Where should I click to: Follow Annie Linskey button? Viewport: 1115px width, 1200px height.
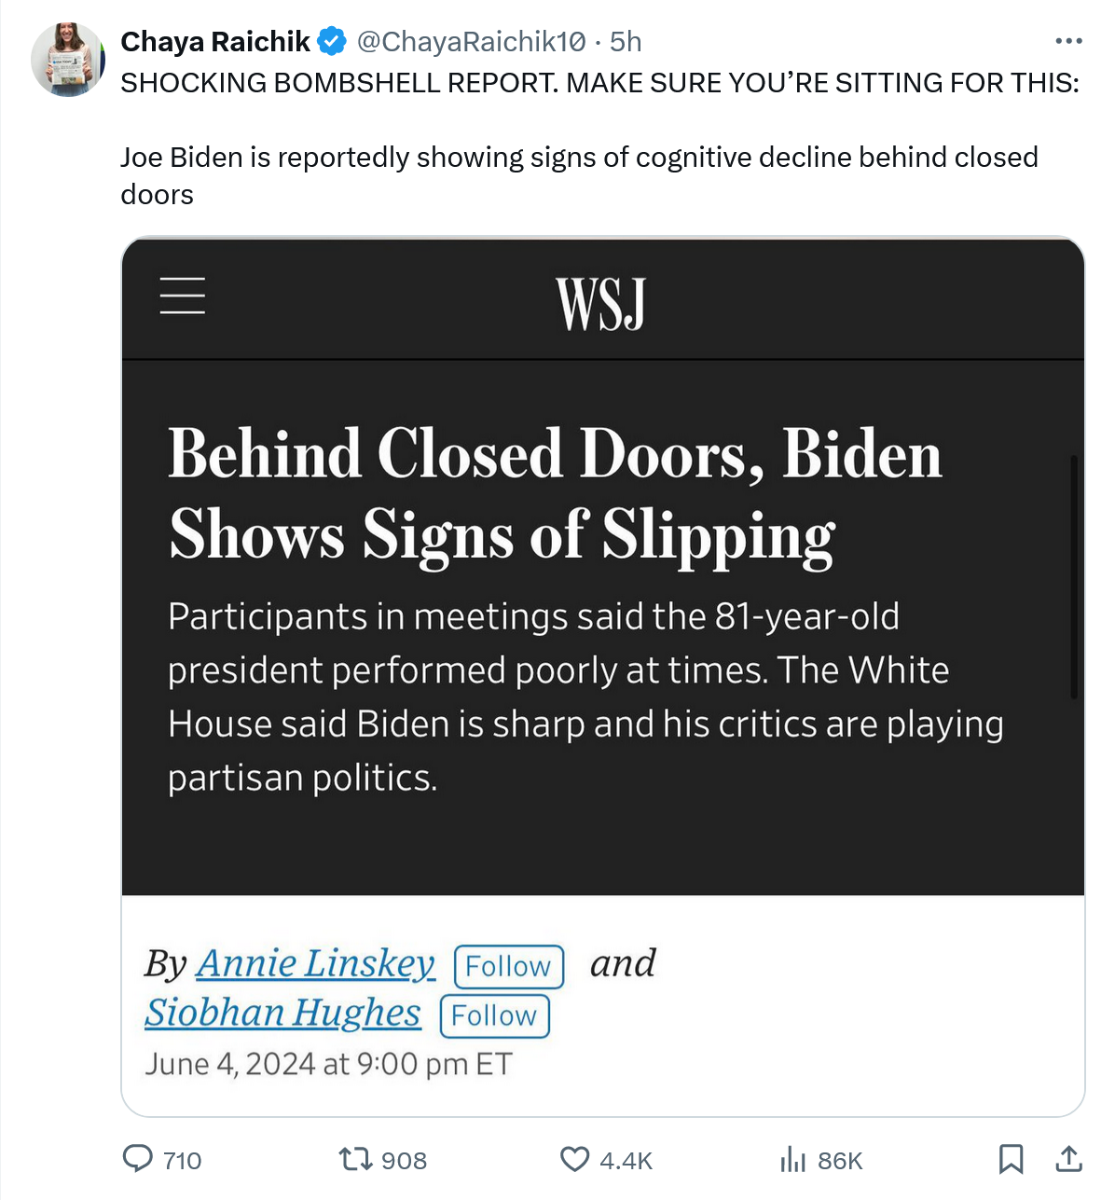coord(508,966)
